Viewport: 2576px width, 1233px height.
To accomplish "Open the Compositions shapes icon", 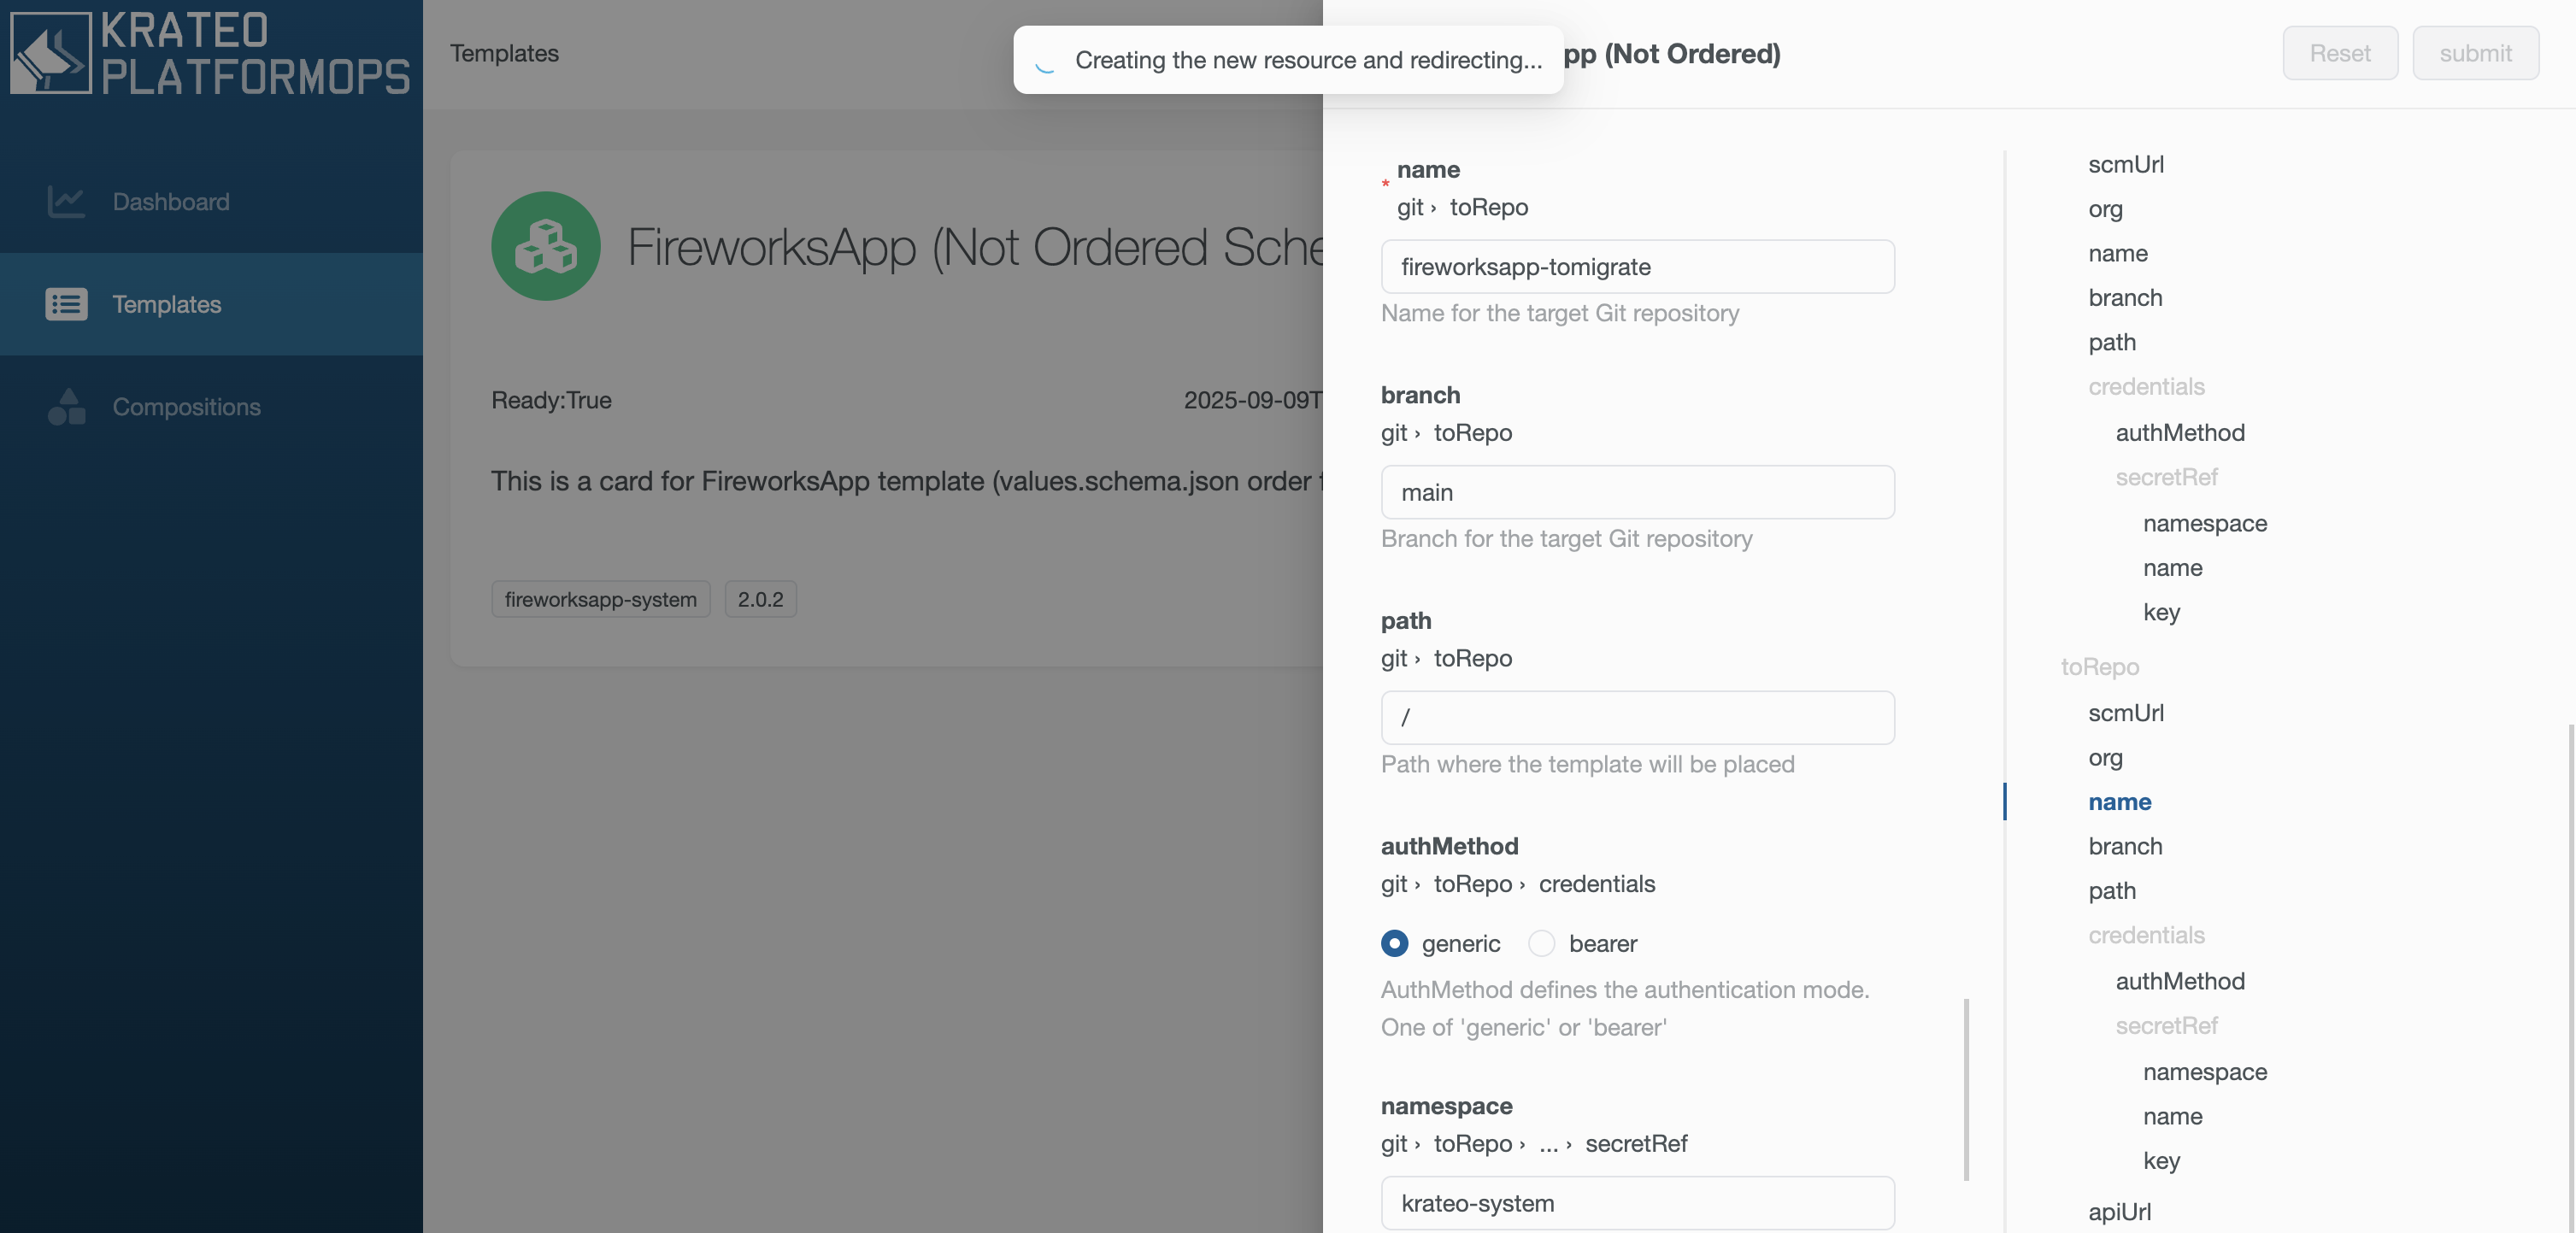I will coord(66,407).
